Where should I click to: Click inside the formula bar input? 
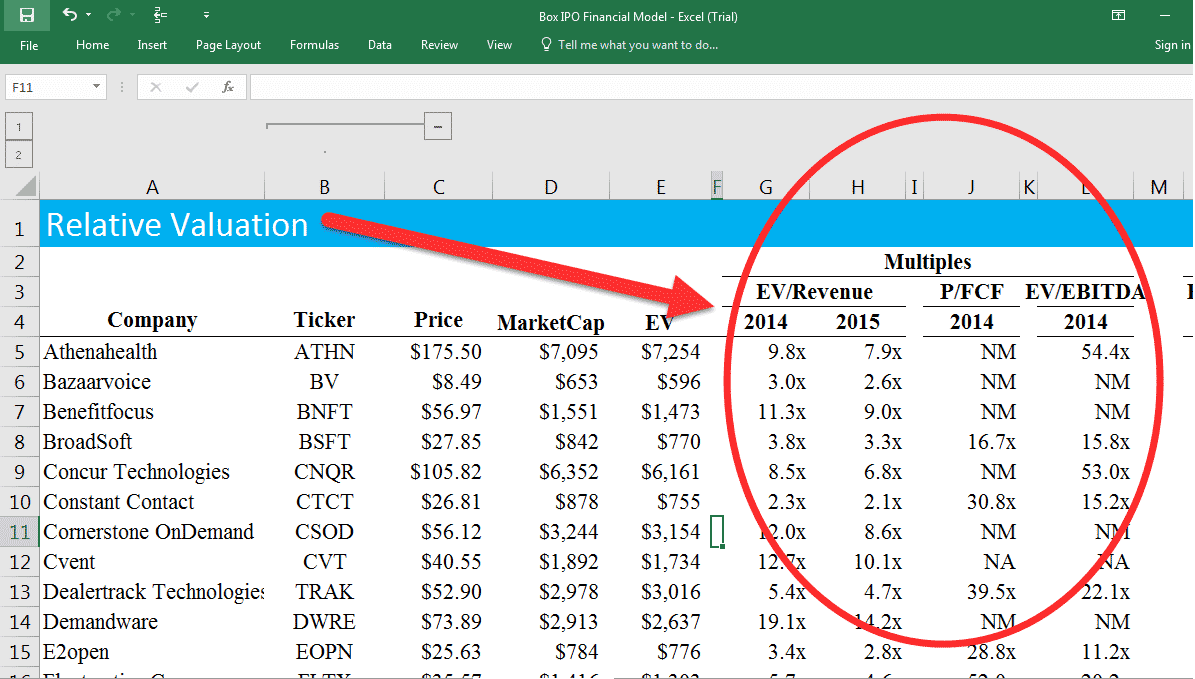pyautogui.click(x=721, y=87)
